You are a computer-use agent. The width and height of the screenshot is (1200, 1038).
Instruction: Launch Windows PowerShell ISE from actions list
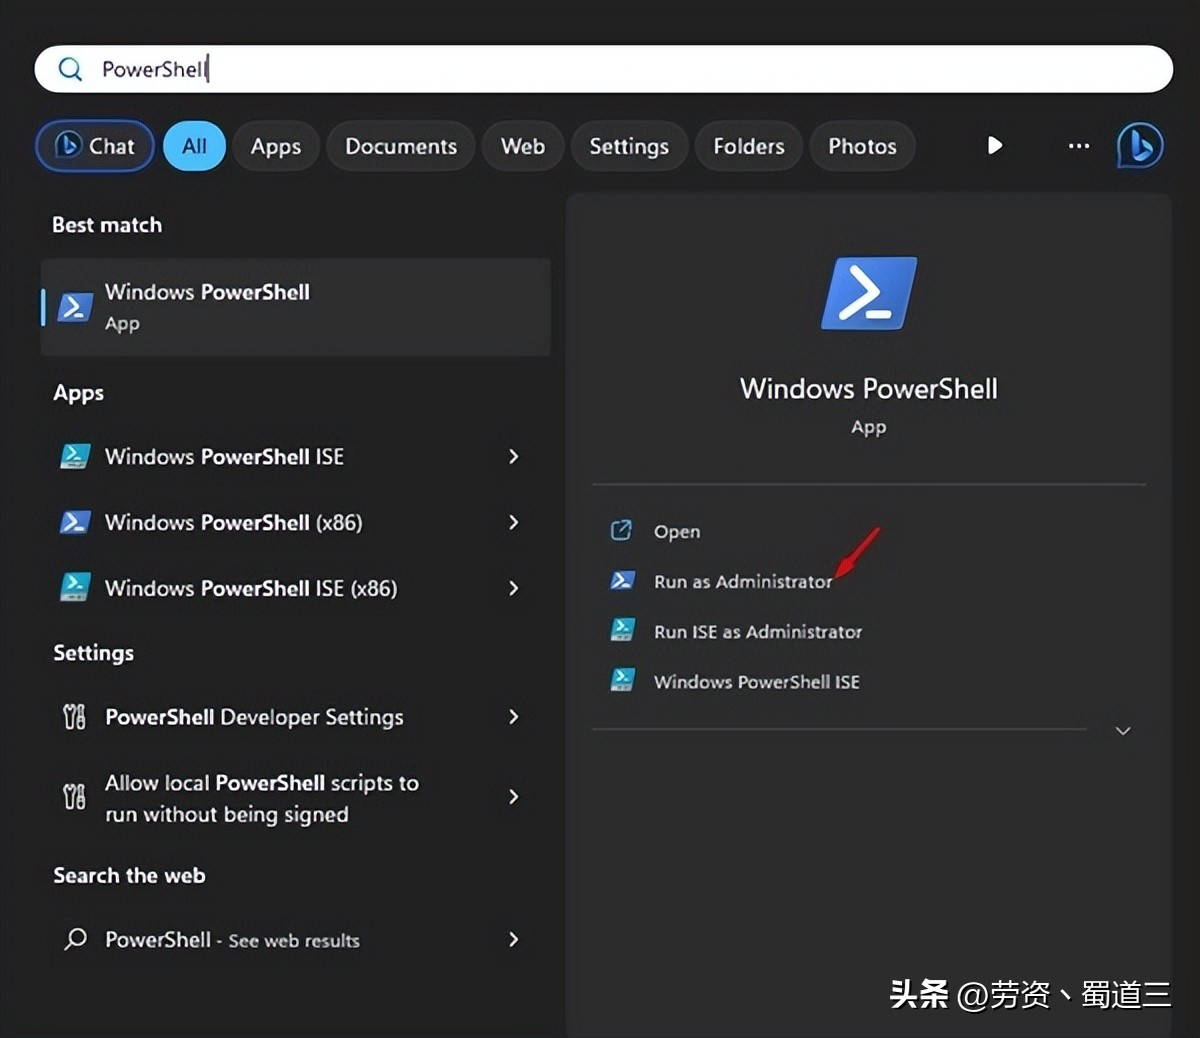757,682
